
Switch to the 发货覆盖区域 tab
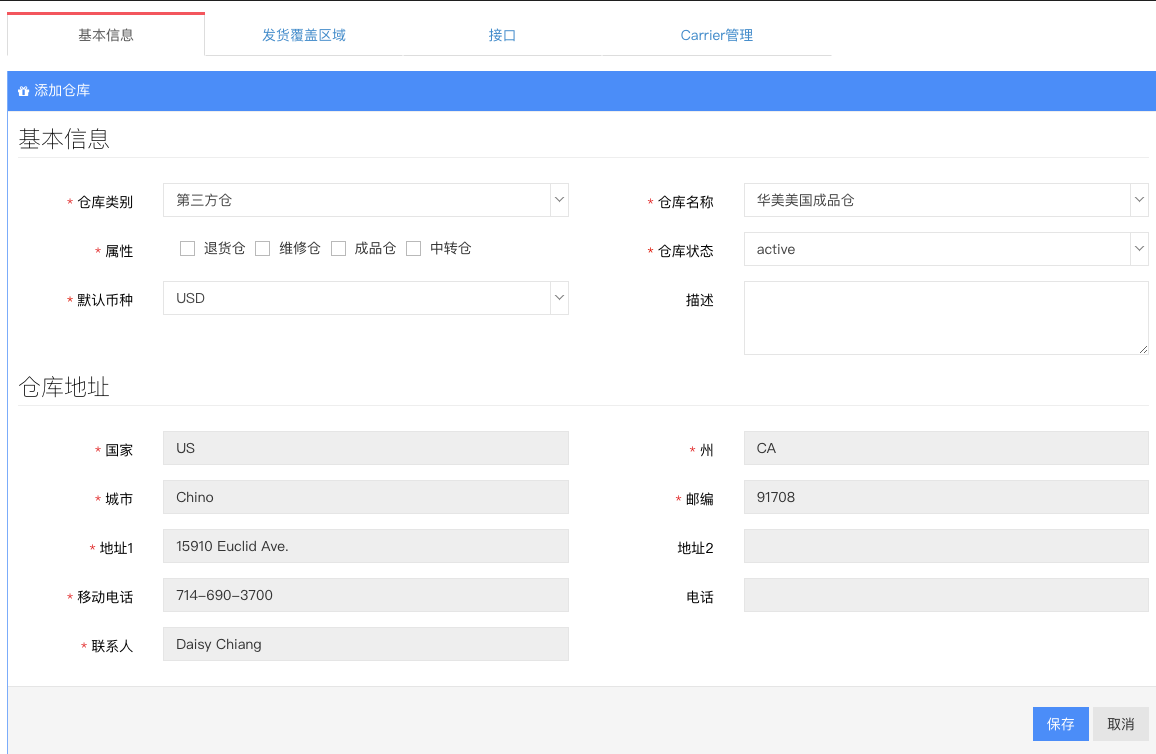(304, 35)
